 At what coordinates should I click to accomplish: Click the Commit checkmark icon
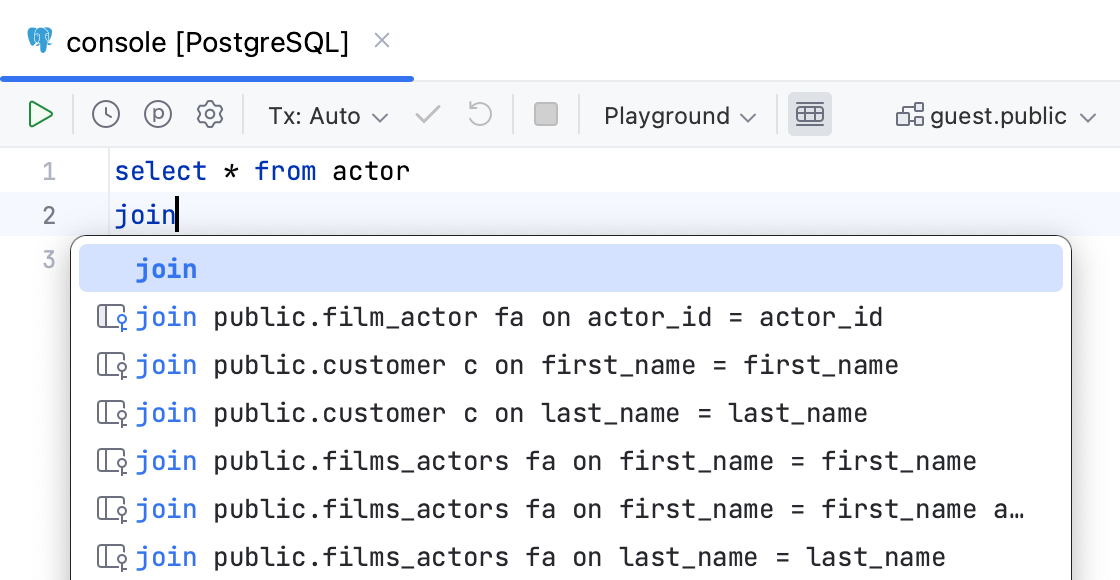click(x=428, y=115)
